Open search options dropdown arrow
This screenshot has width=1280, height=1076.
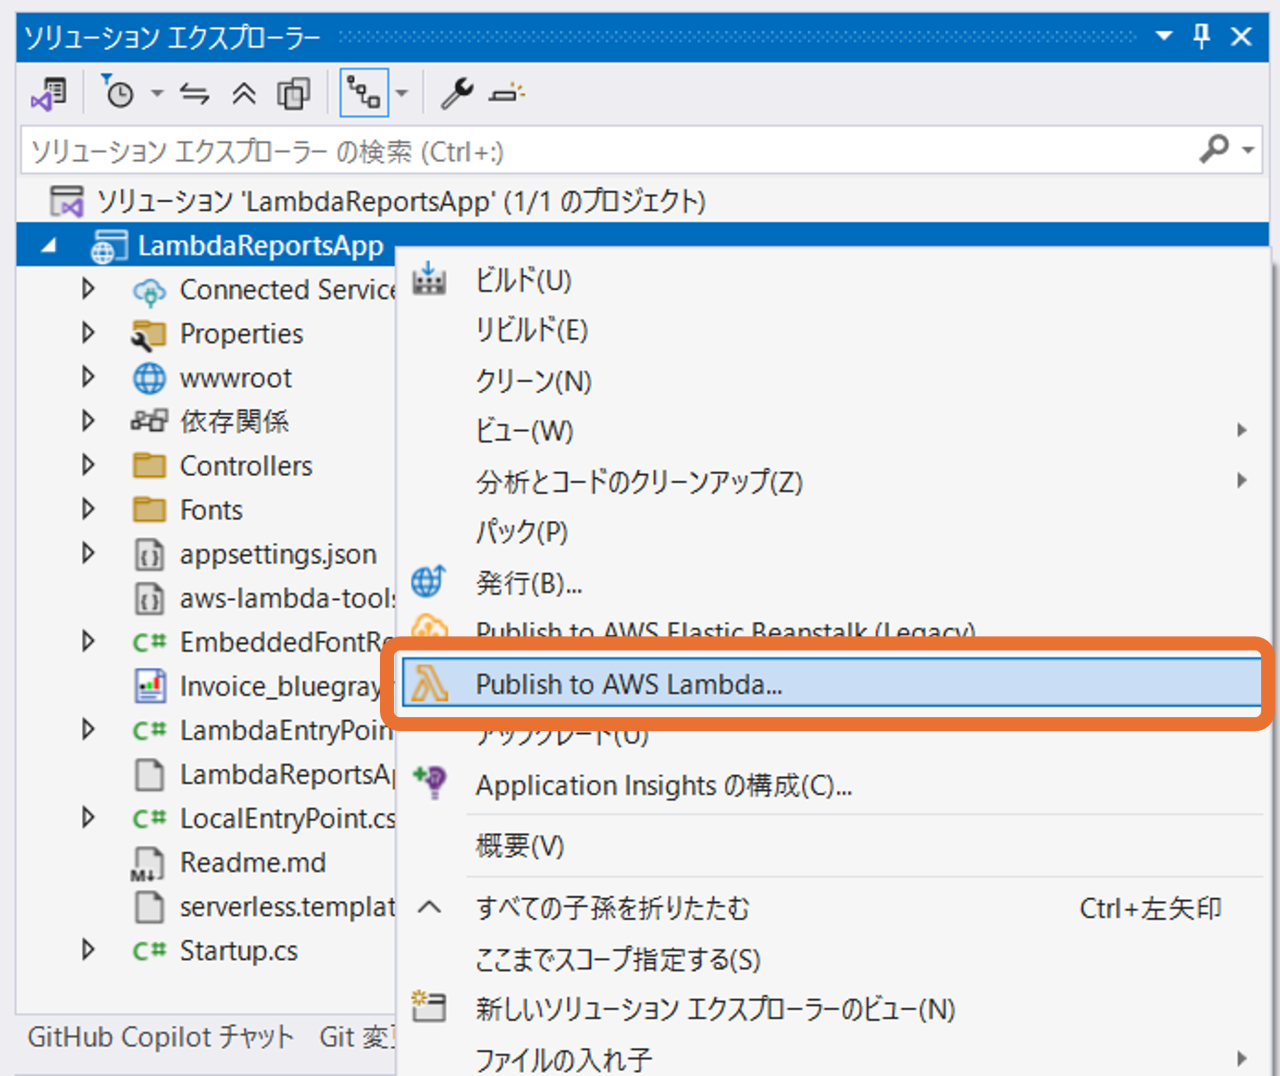click(x=1247, y=151)
